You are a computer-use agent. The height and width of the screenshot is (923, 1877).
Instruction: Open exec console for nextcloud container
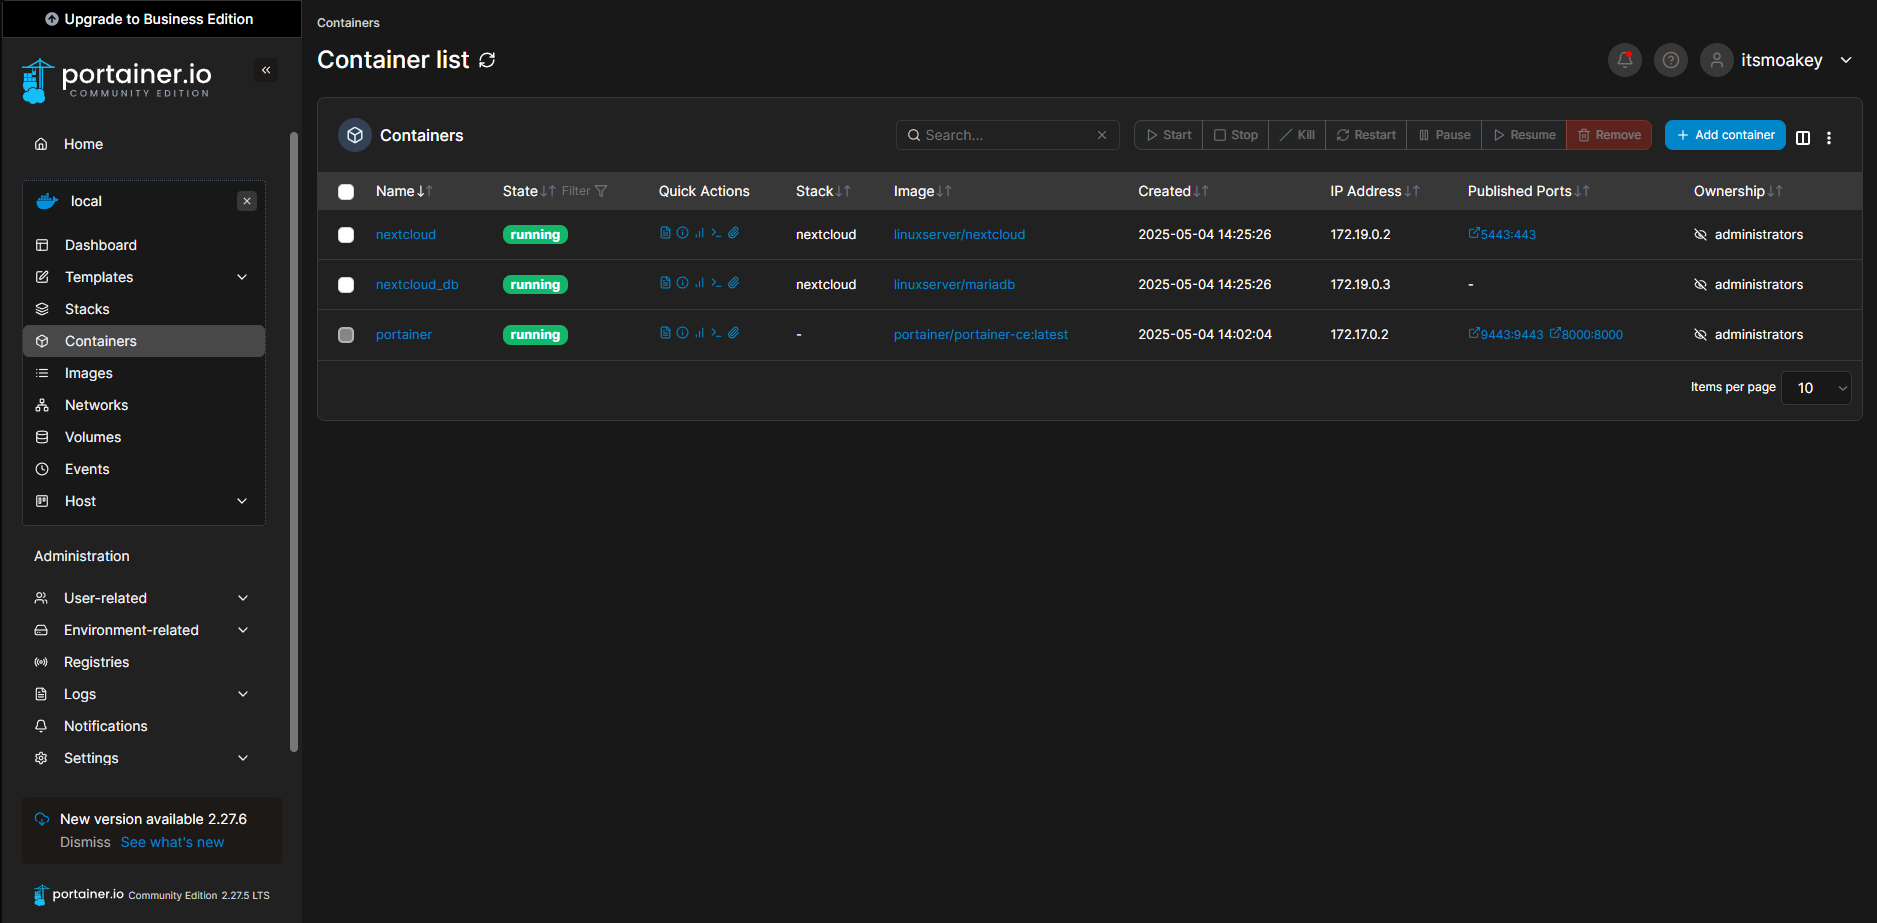(x=716, y=233)
